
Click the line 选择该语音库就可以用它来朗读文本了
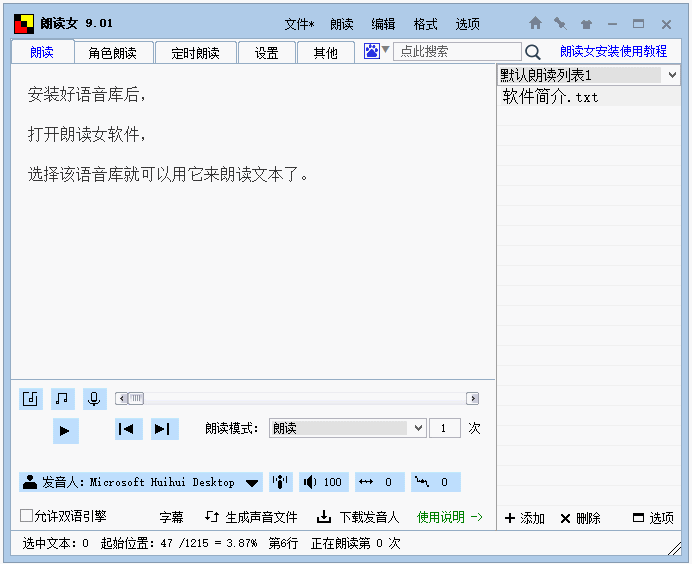pos(168,174)
